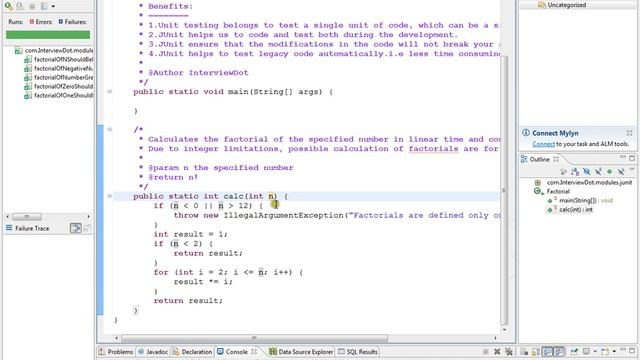Open the Problems tab
Screen dimensions: 640x360
[116, 352]
